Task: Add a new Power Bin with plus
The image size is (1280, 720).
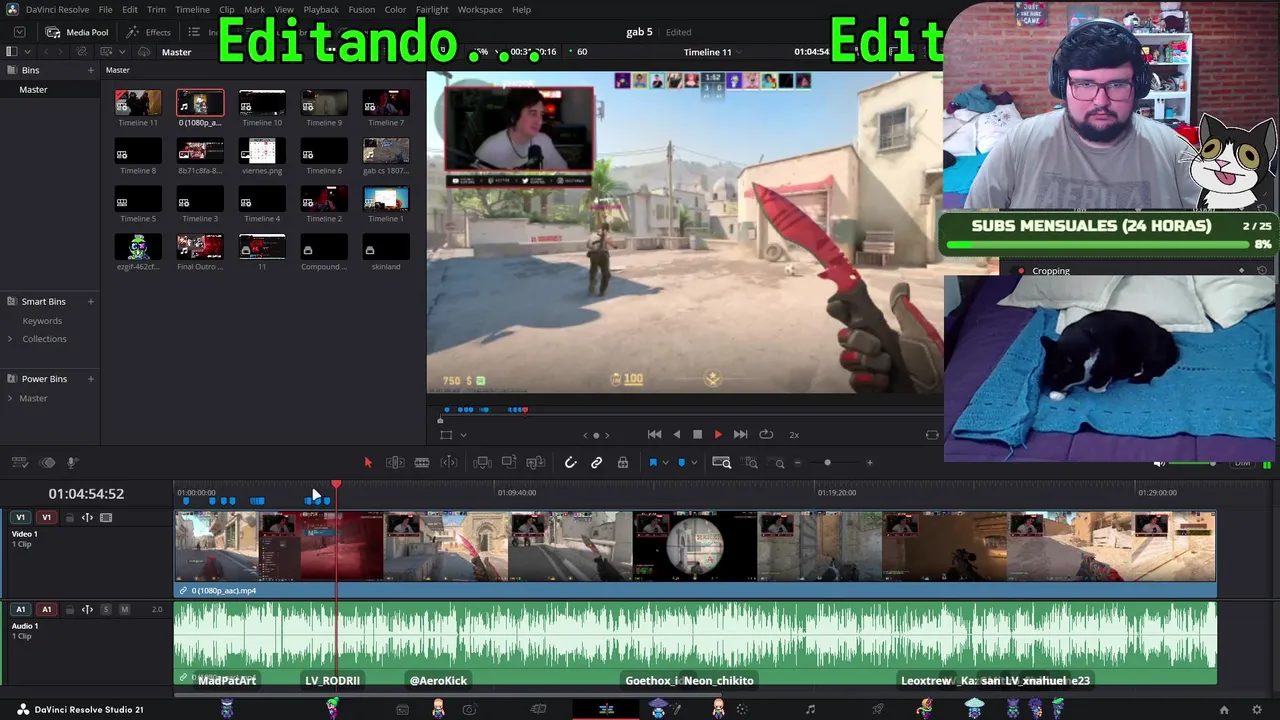Action: [x=90, y=379]
